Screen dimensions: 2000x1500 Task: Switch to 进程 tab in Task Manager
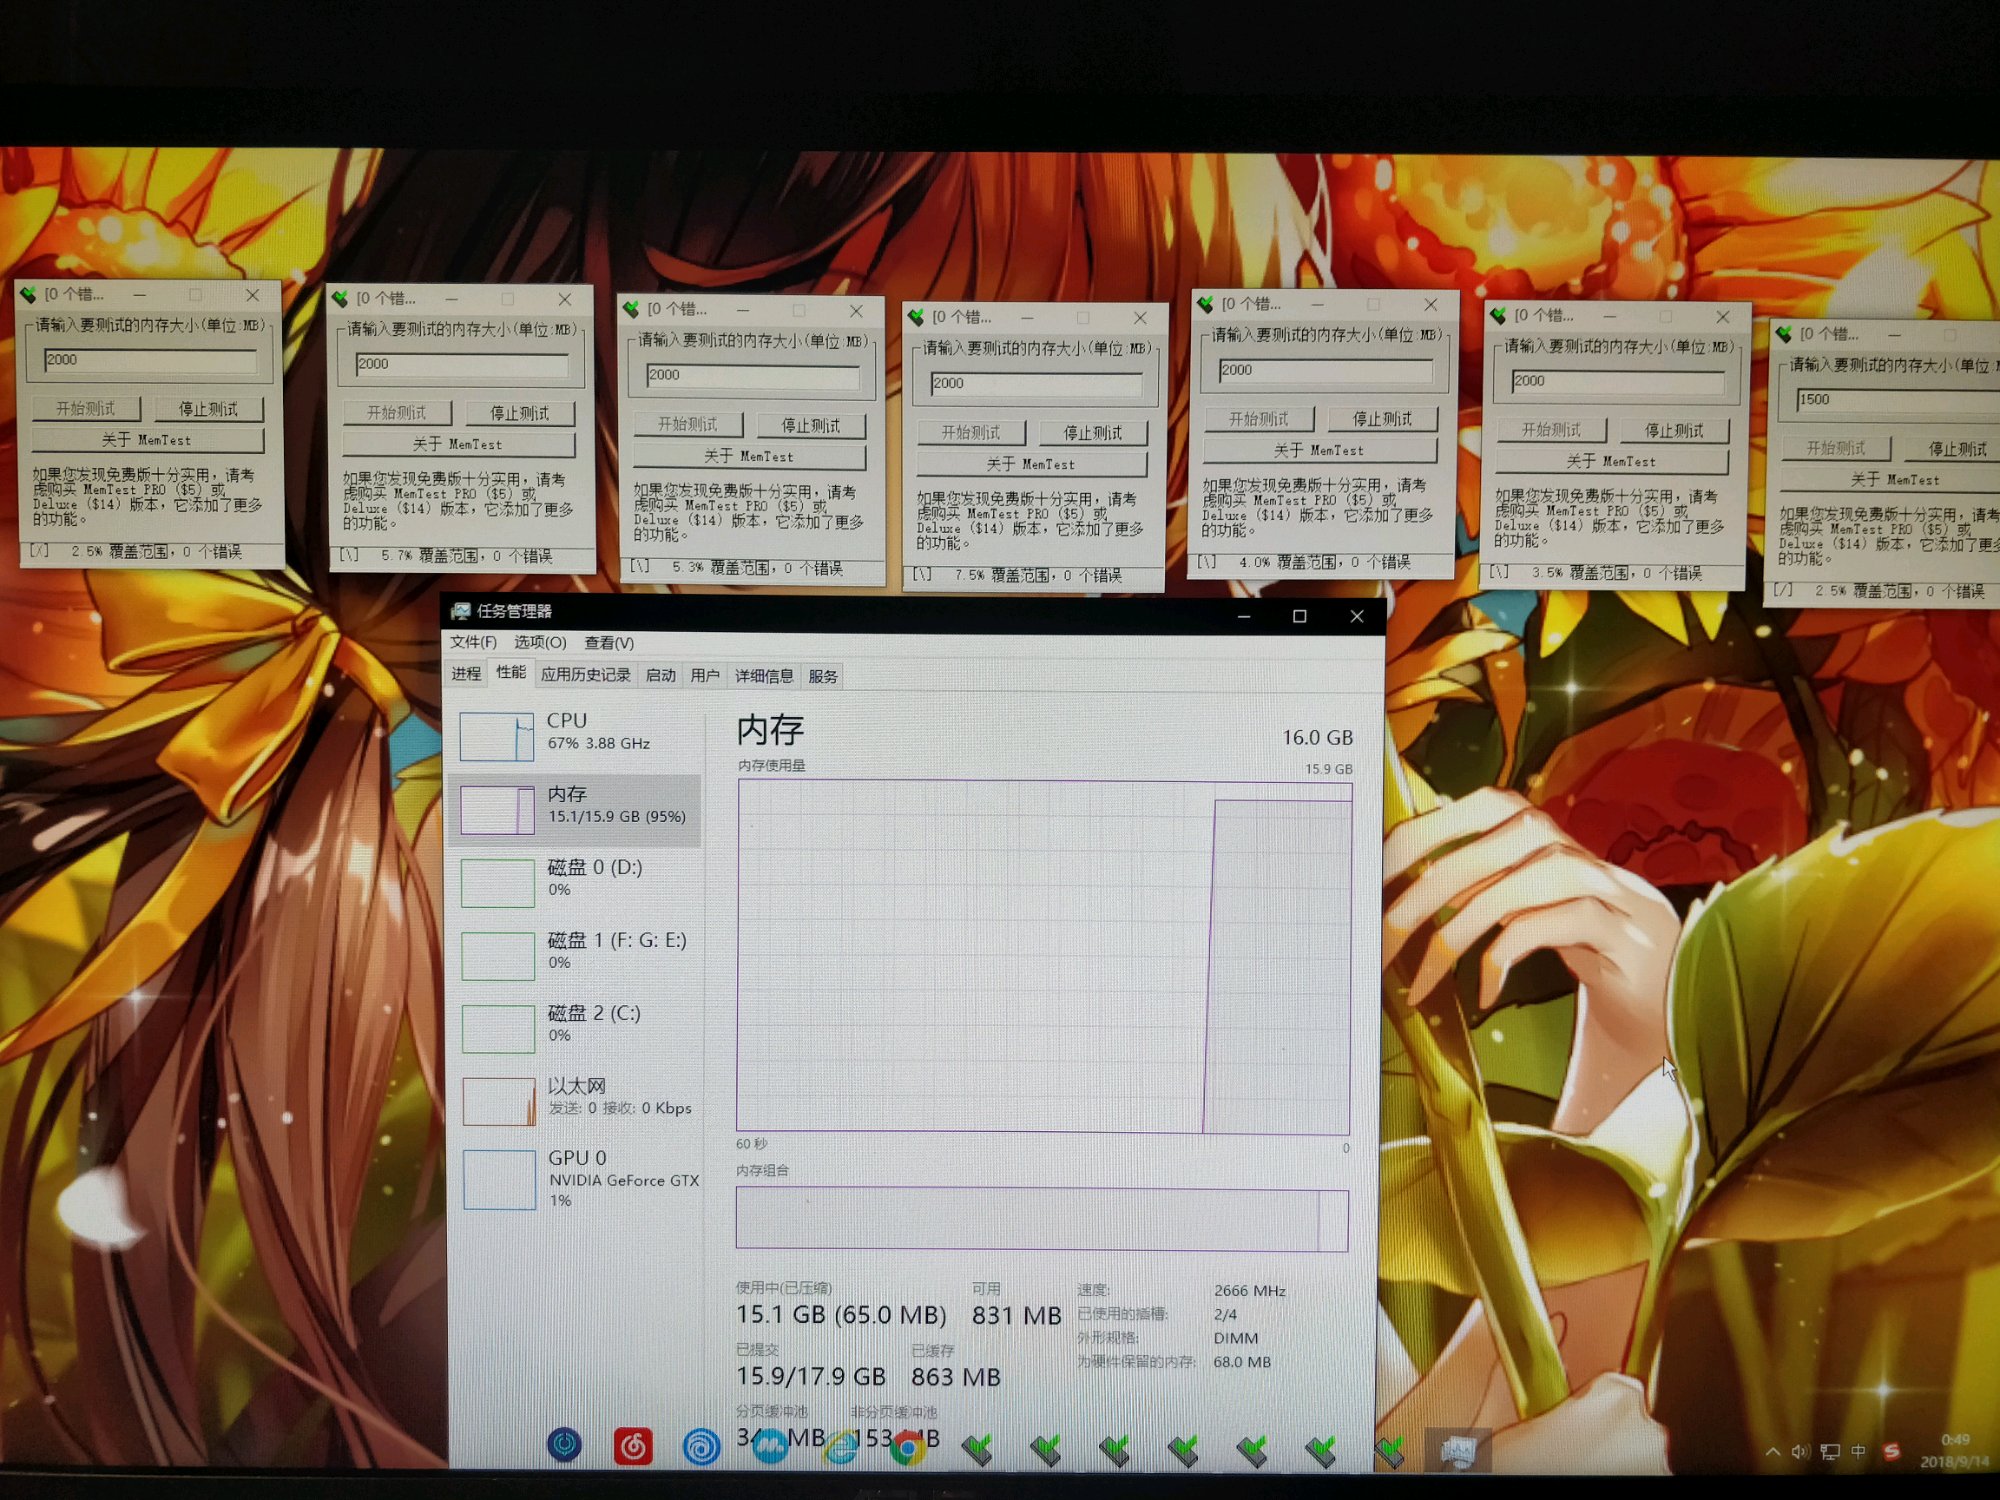pos(466,674)
